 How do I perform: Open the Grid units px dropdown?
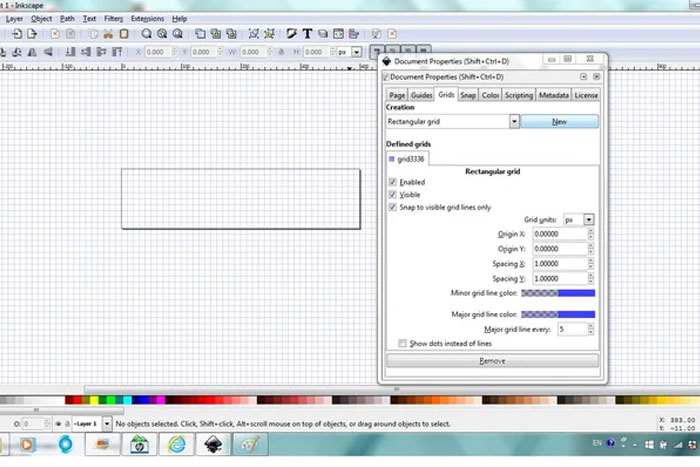coord(589,219)
